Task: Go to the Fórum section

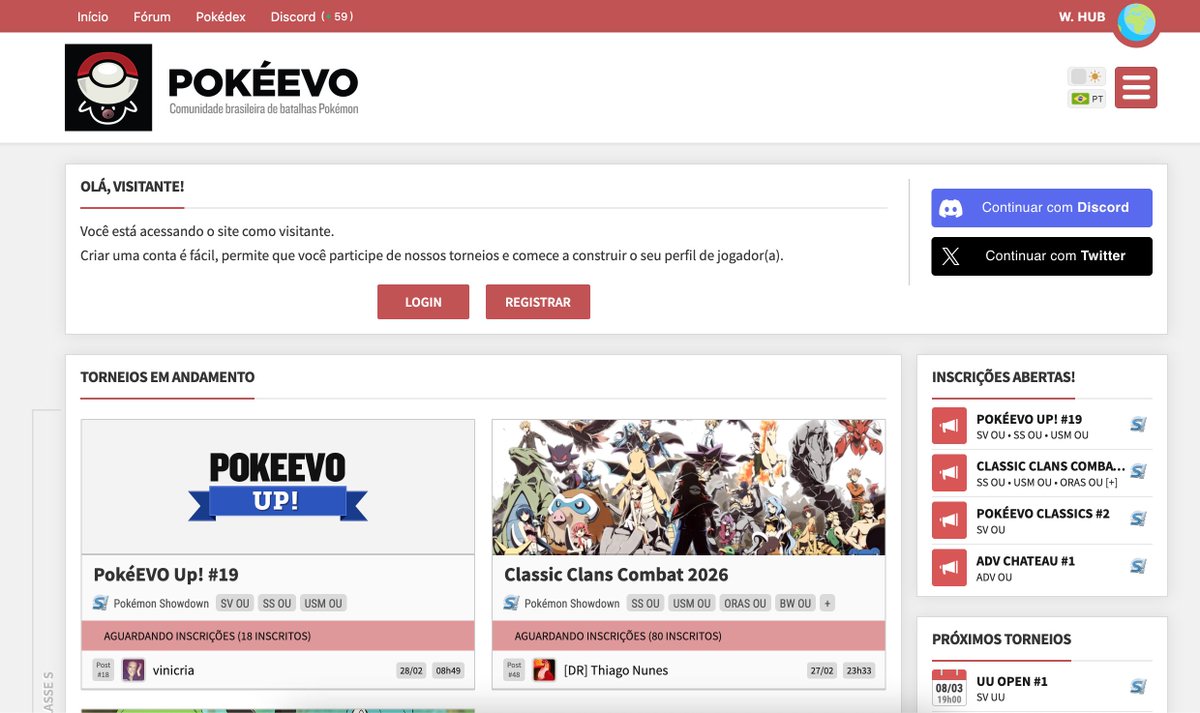Action: tap(151, 16)
